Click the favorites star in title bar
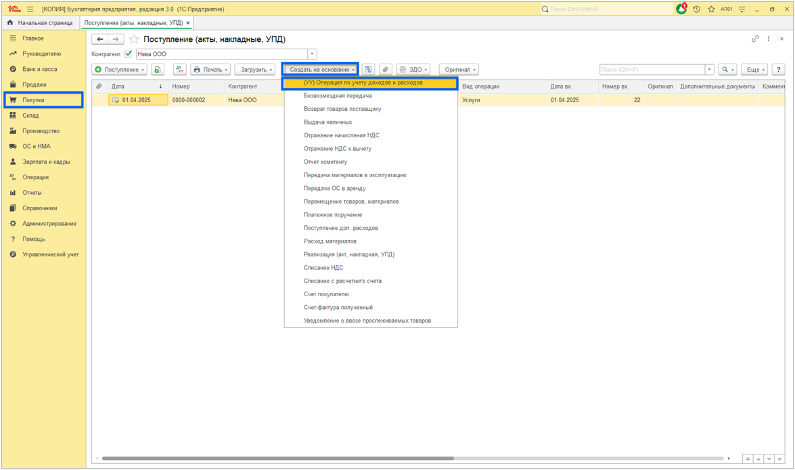The image size is (795, 470). tap(711, 9)
